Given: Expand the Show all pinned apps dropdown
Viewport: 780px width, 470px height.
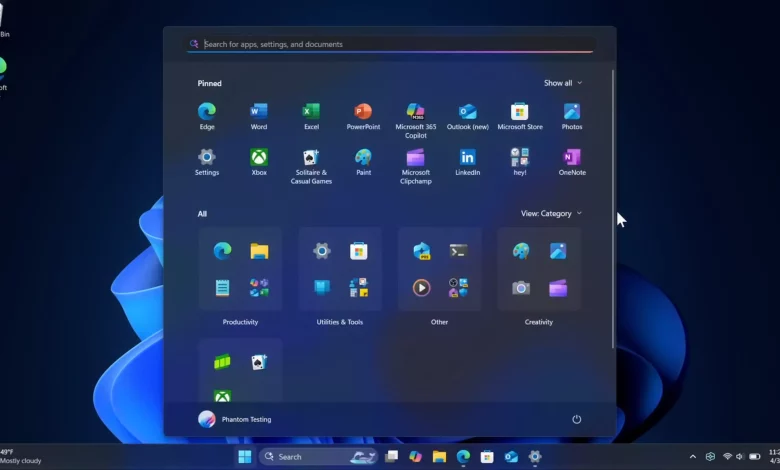Looking at the screenshot, I should tap(563, 83).
